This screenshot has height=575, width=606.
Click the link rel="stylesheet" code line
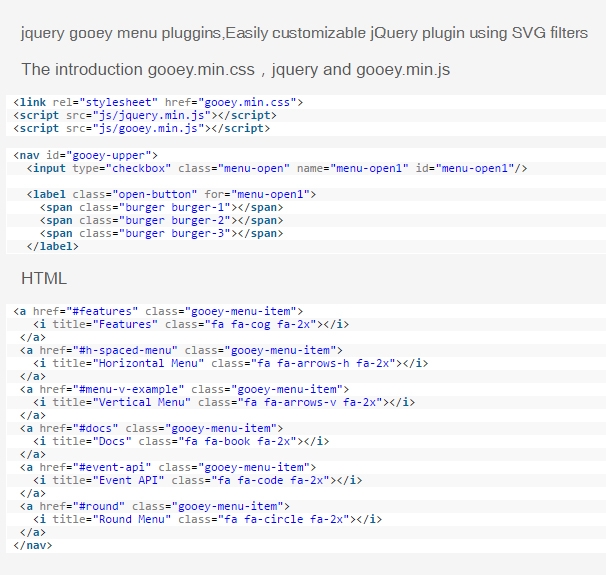coord(158,102)
